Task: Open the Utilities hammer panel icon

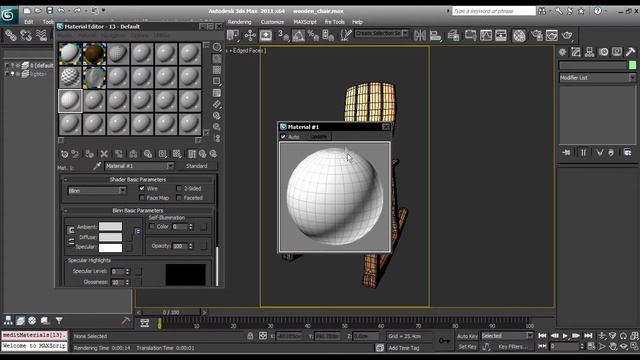Action: point(630,52)
